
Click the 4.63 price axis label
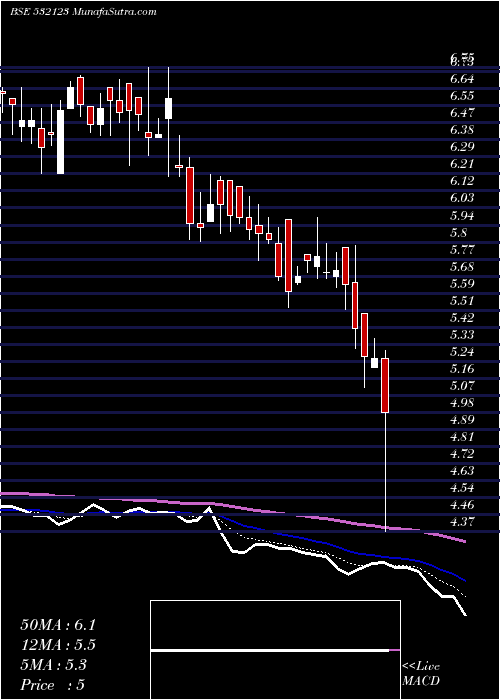click(462, 471)
